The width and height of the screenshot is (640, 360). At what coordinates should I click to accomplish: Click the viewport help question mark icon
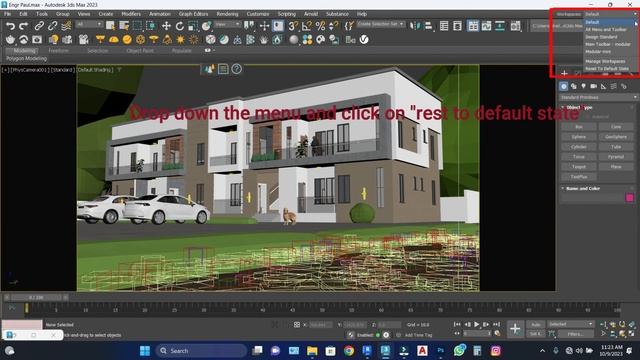click(236, 69)
